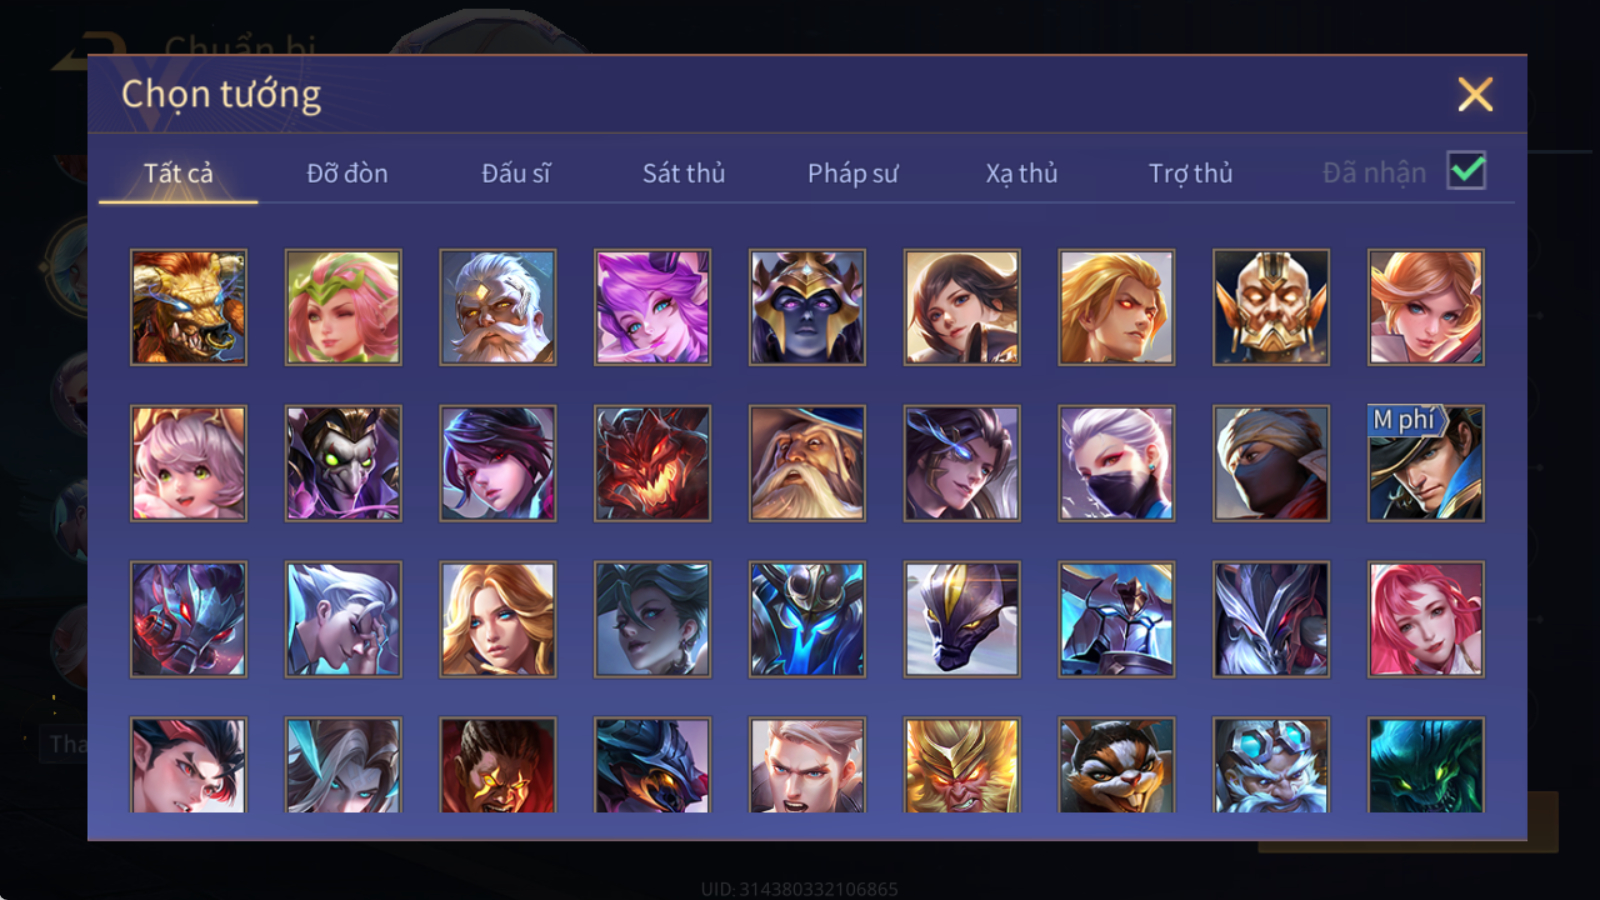Select the 'Tất cả' tab
1600x900 pixels.
[178, 173]
